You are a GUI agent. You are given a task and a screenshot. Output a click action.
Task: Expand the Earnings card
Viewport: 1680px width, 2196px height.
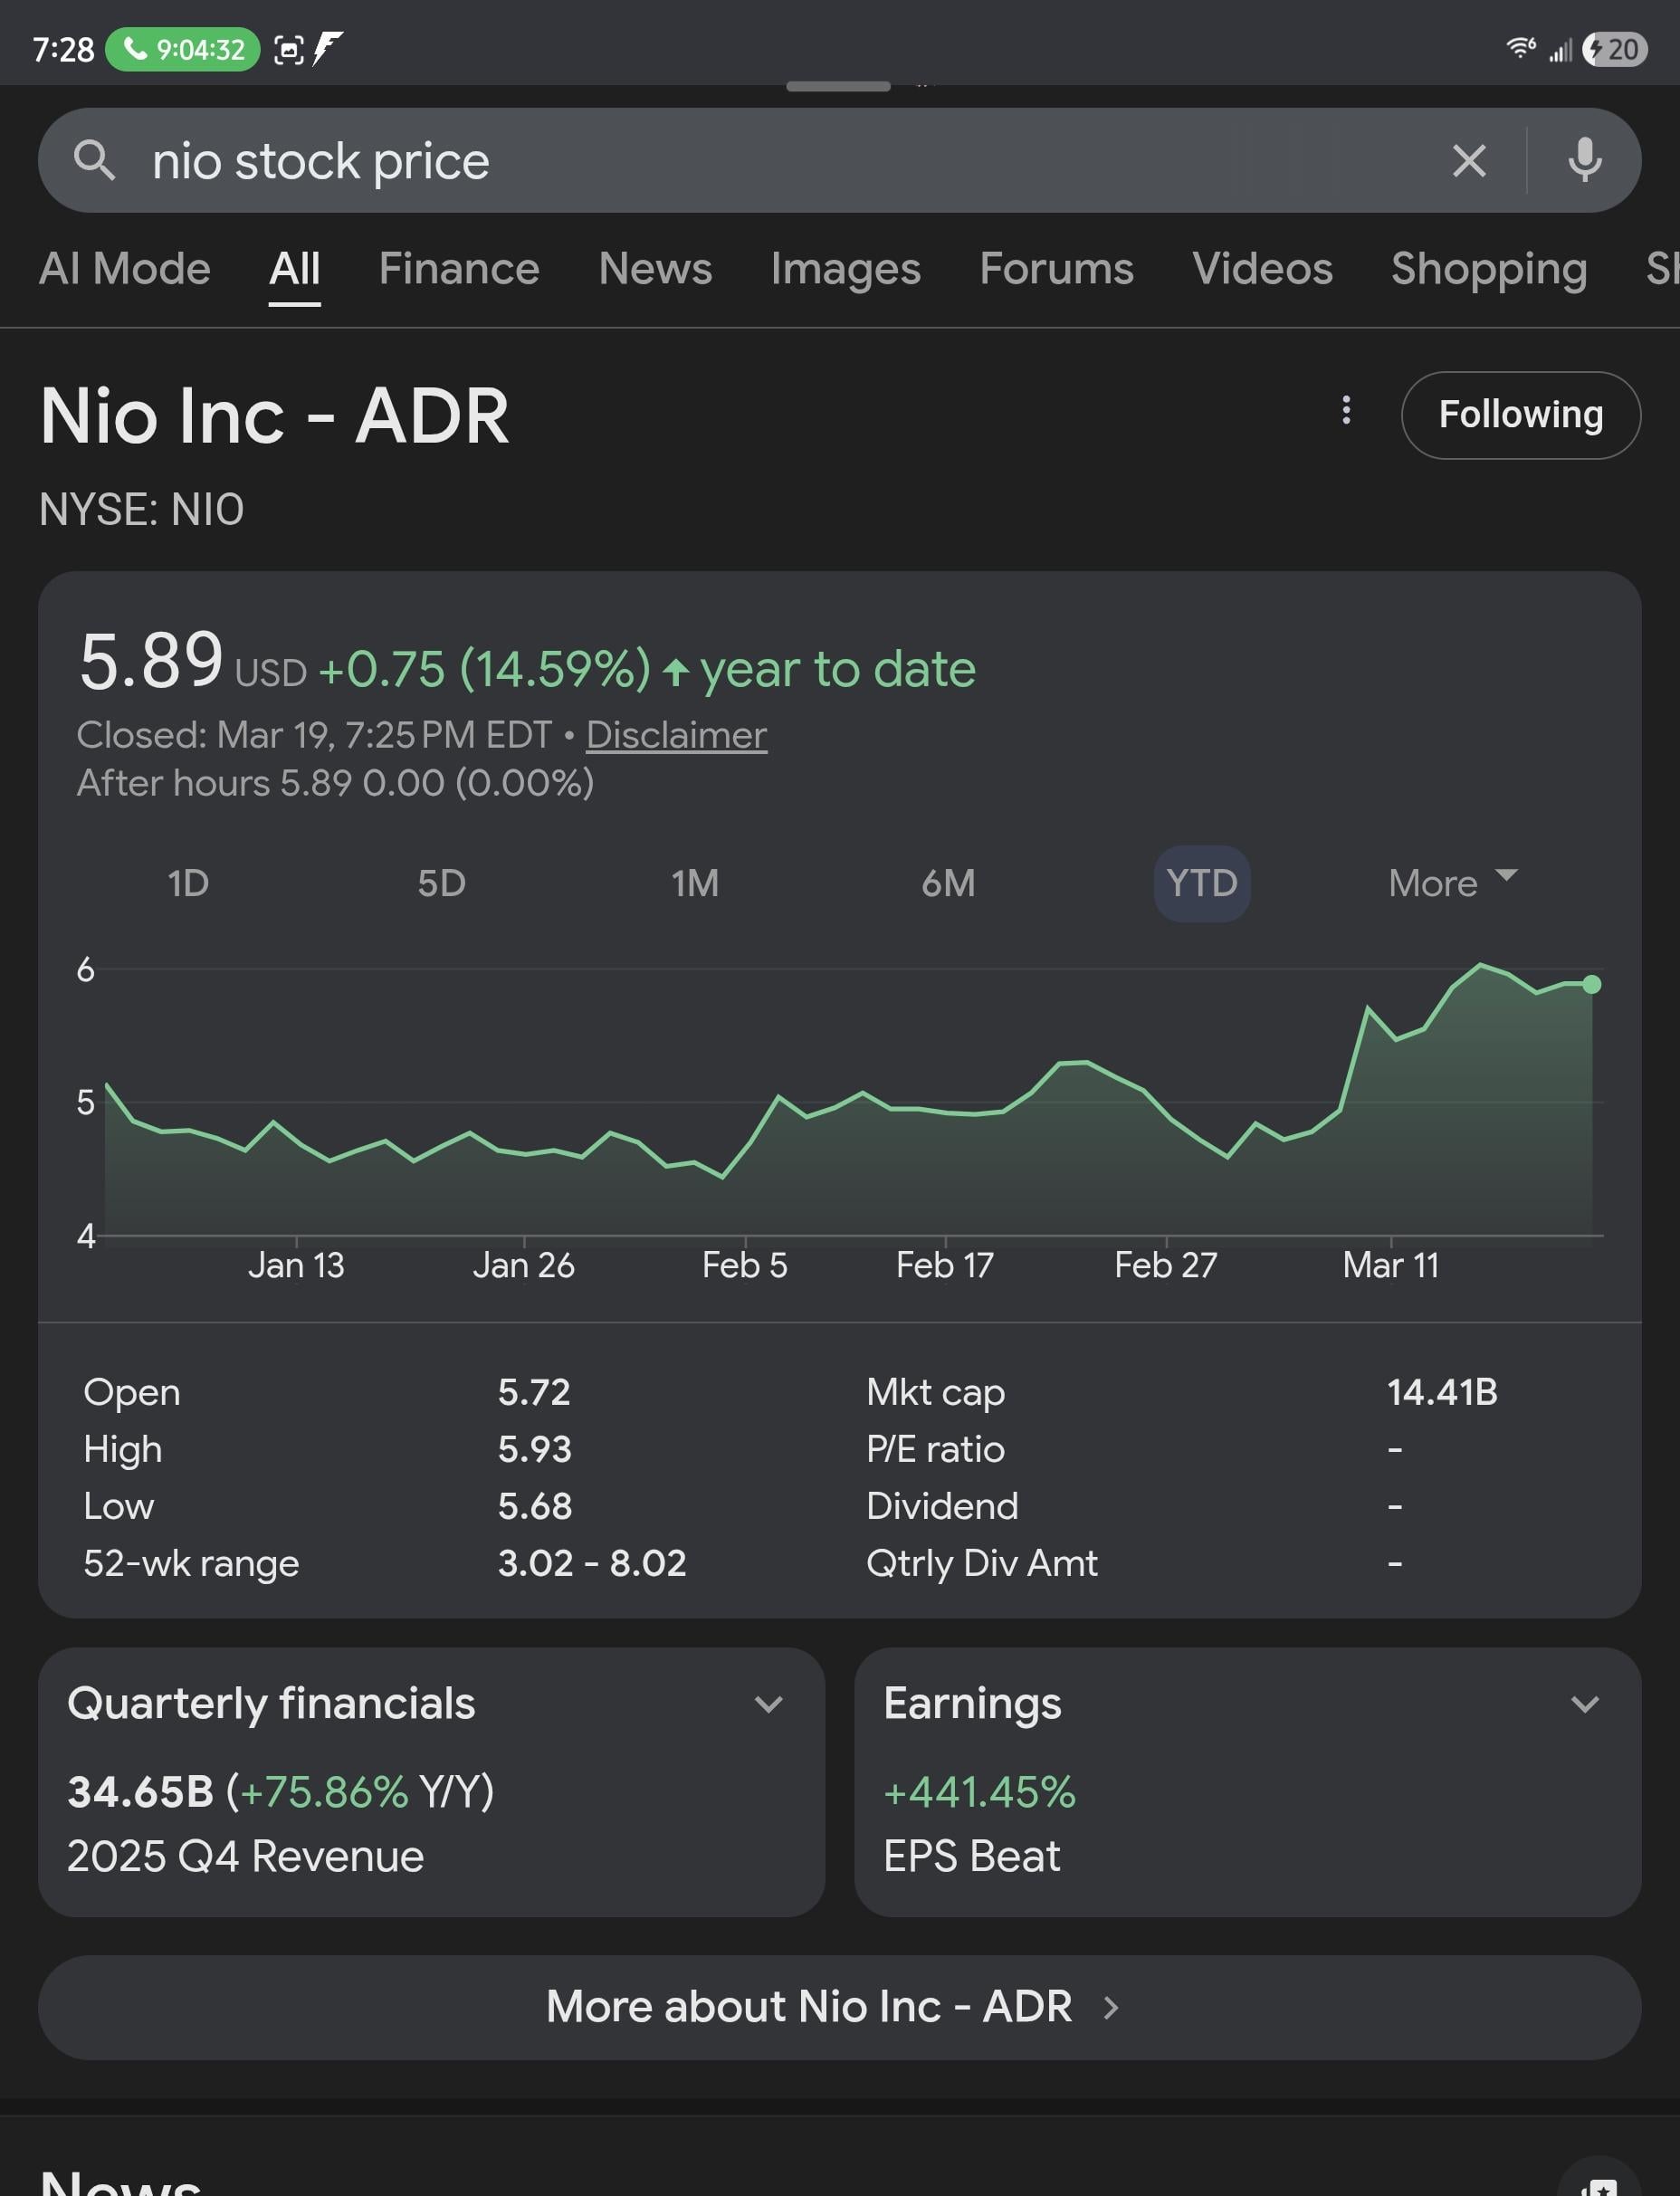(1584, 1704)
